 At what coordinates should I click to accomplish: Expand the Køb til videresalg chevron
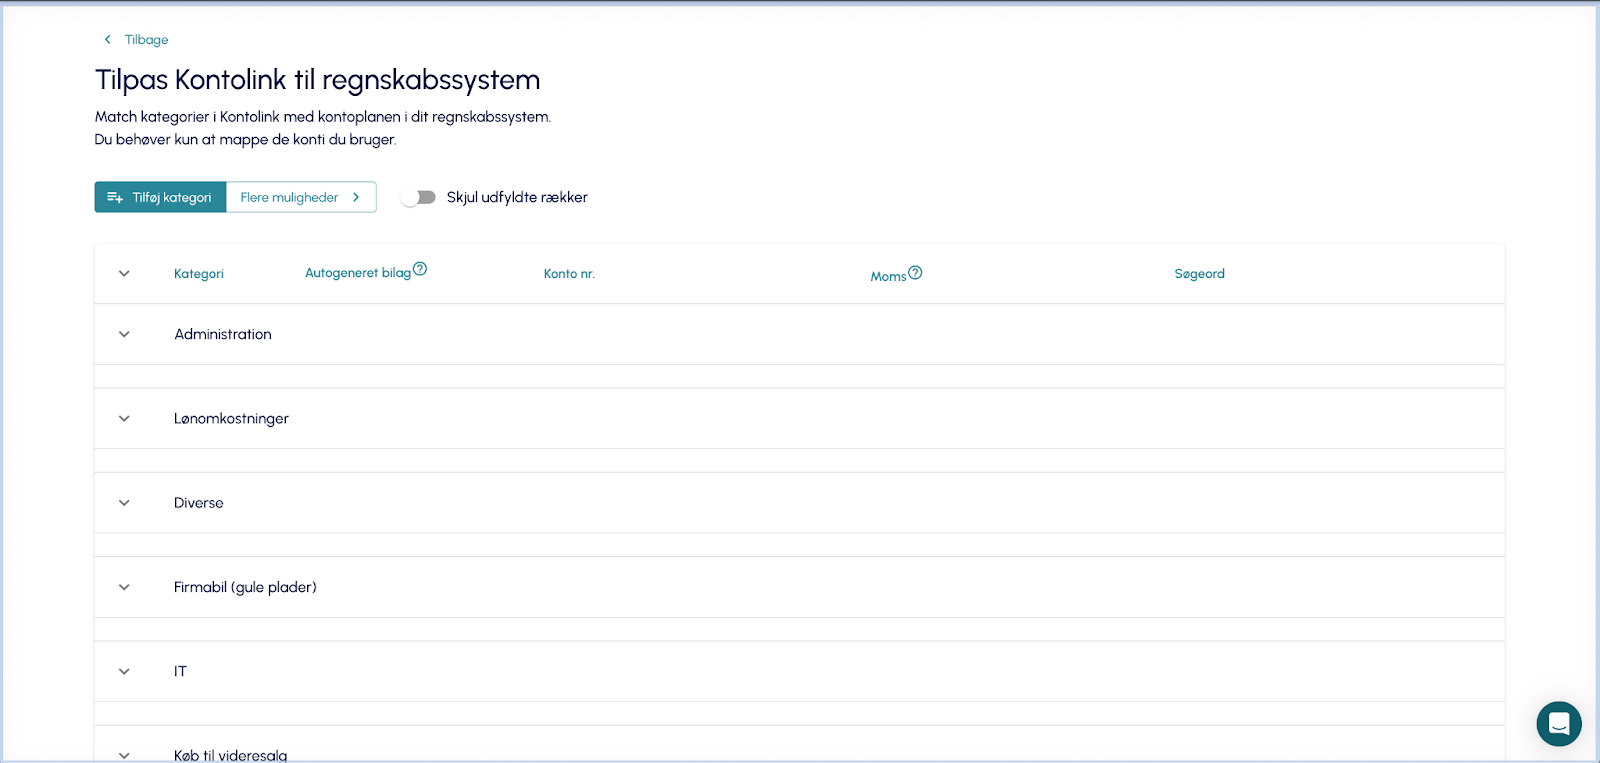coord(124,755)
